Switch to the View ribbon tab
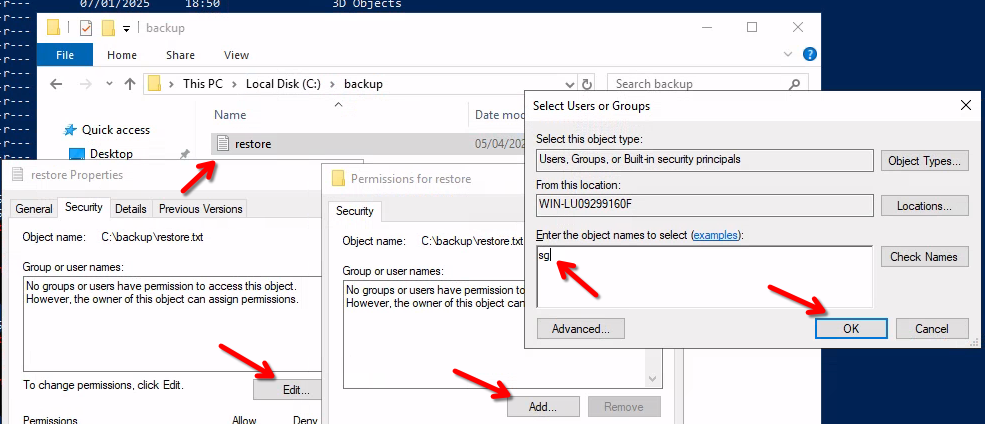985x424 pixels. coord(236,55)
